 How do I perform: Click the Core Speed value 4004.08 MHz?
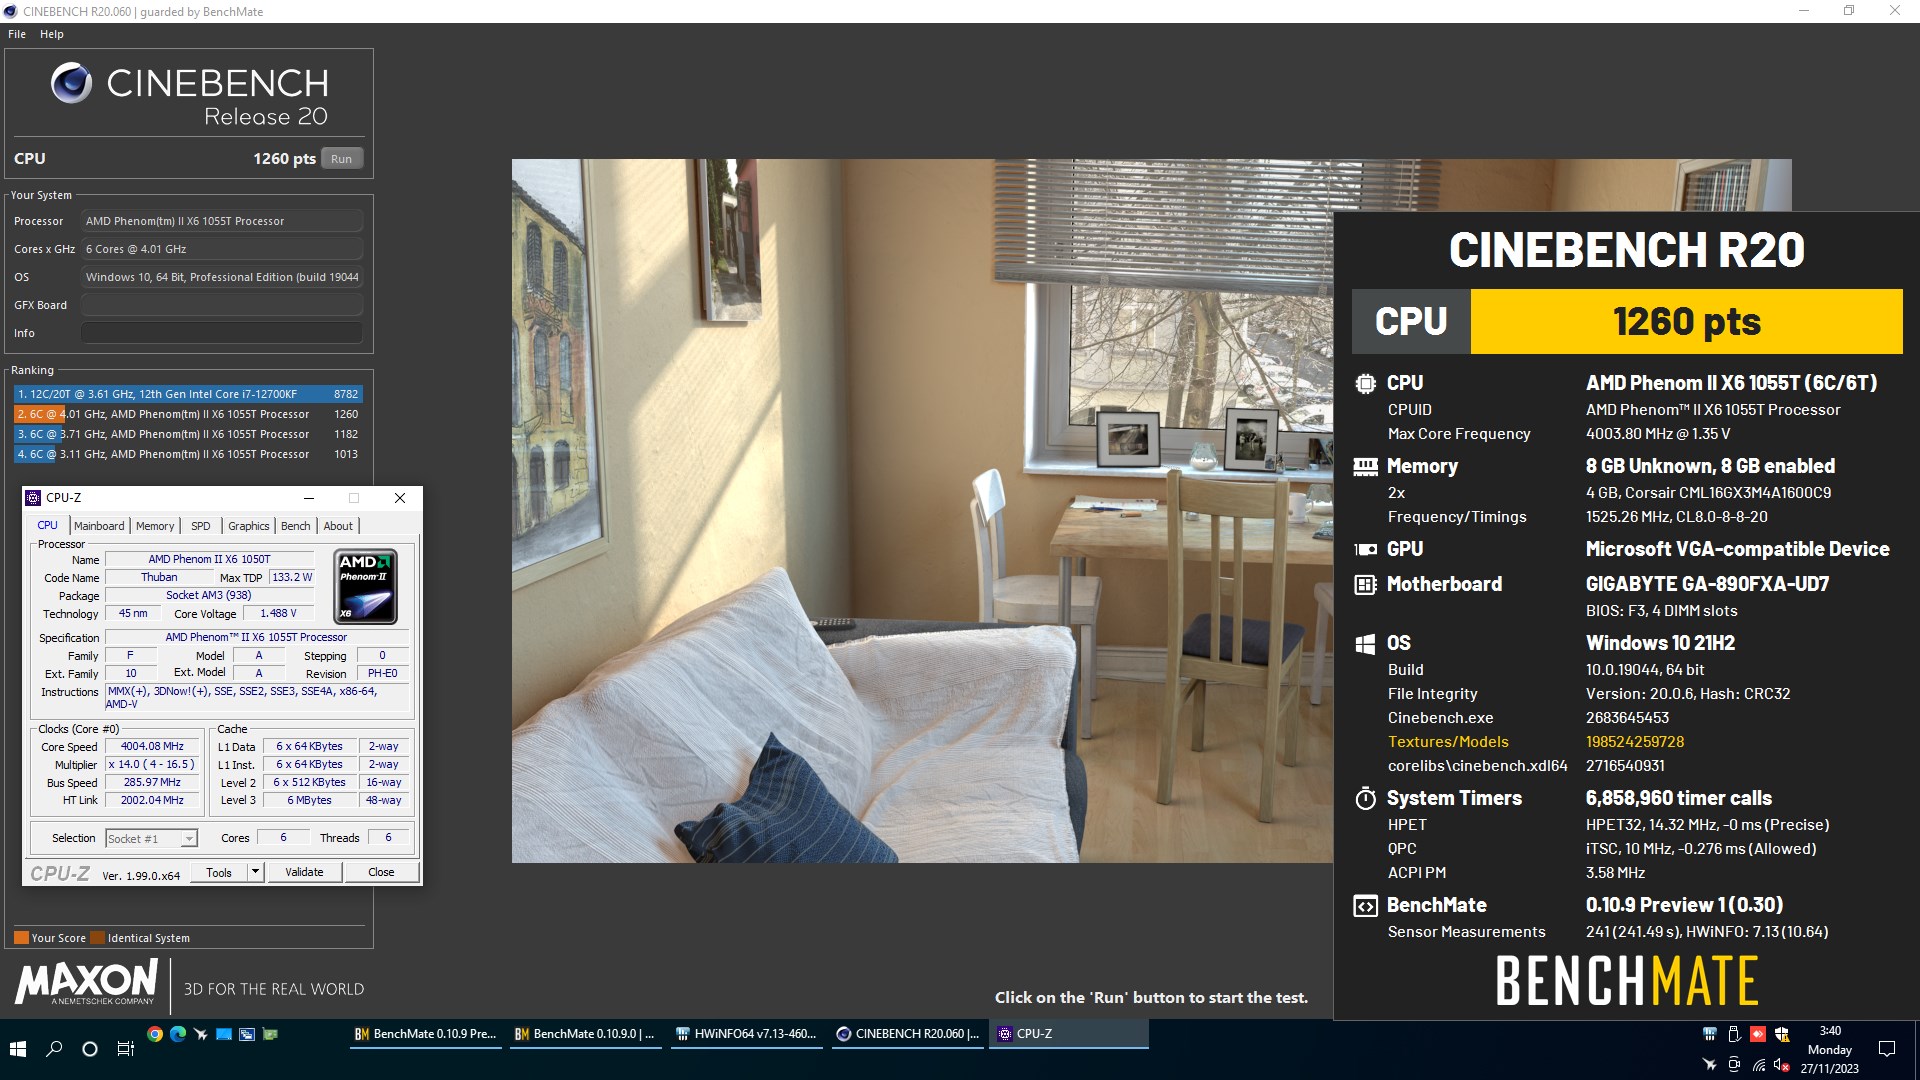coord(152,747)
